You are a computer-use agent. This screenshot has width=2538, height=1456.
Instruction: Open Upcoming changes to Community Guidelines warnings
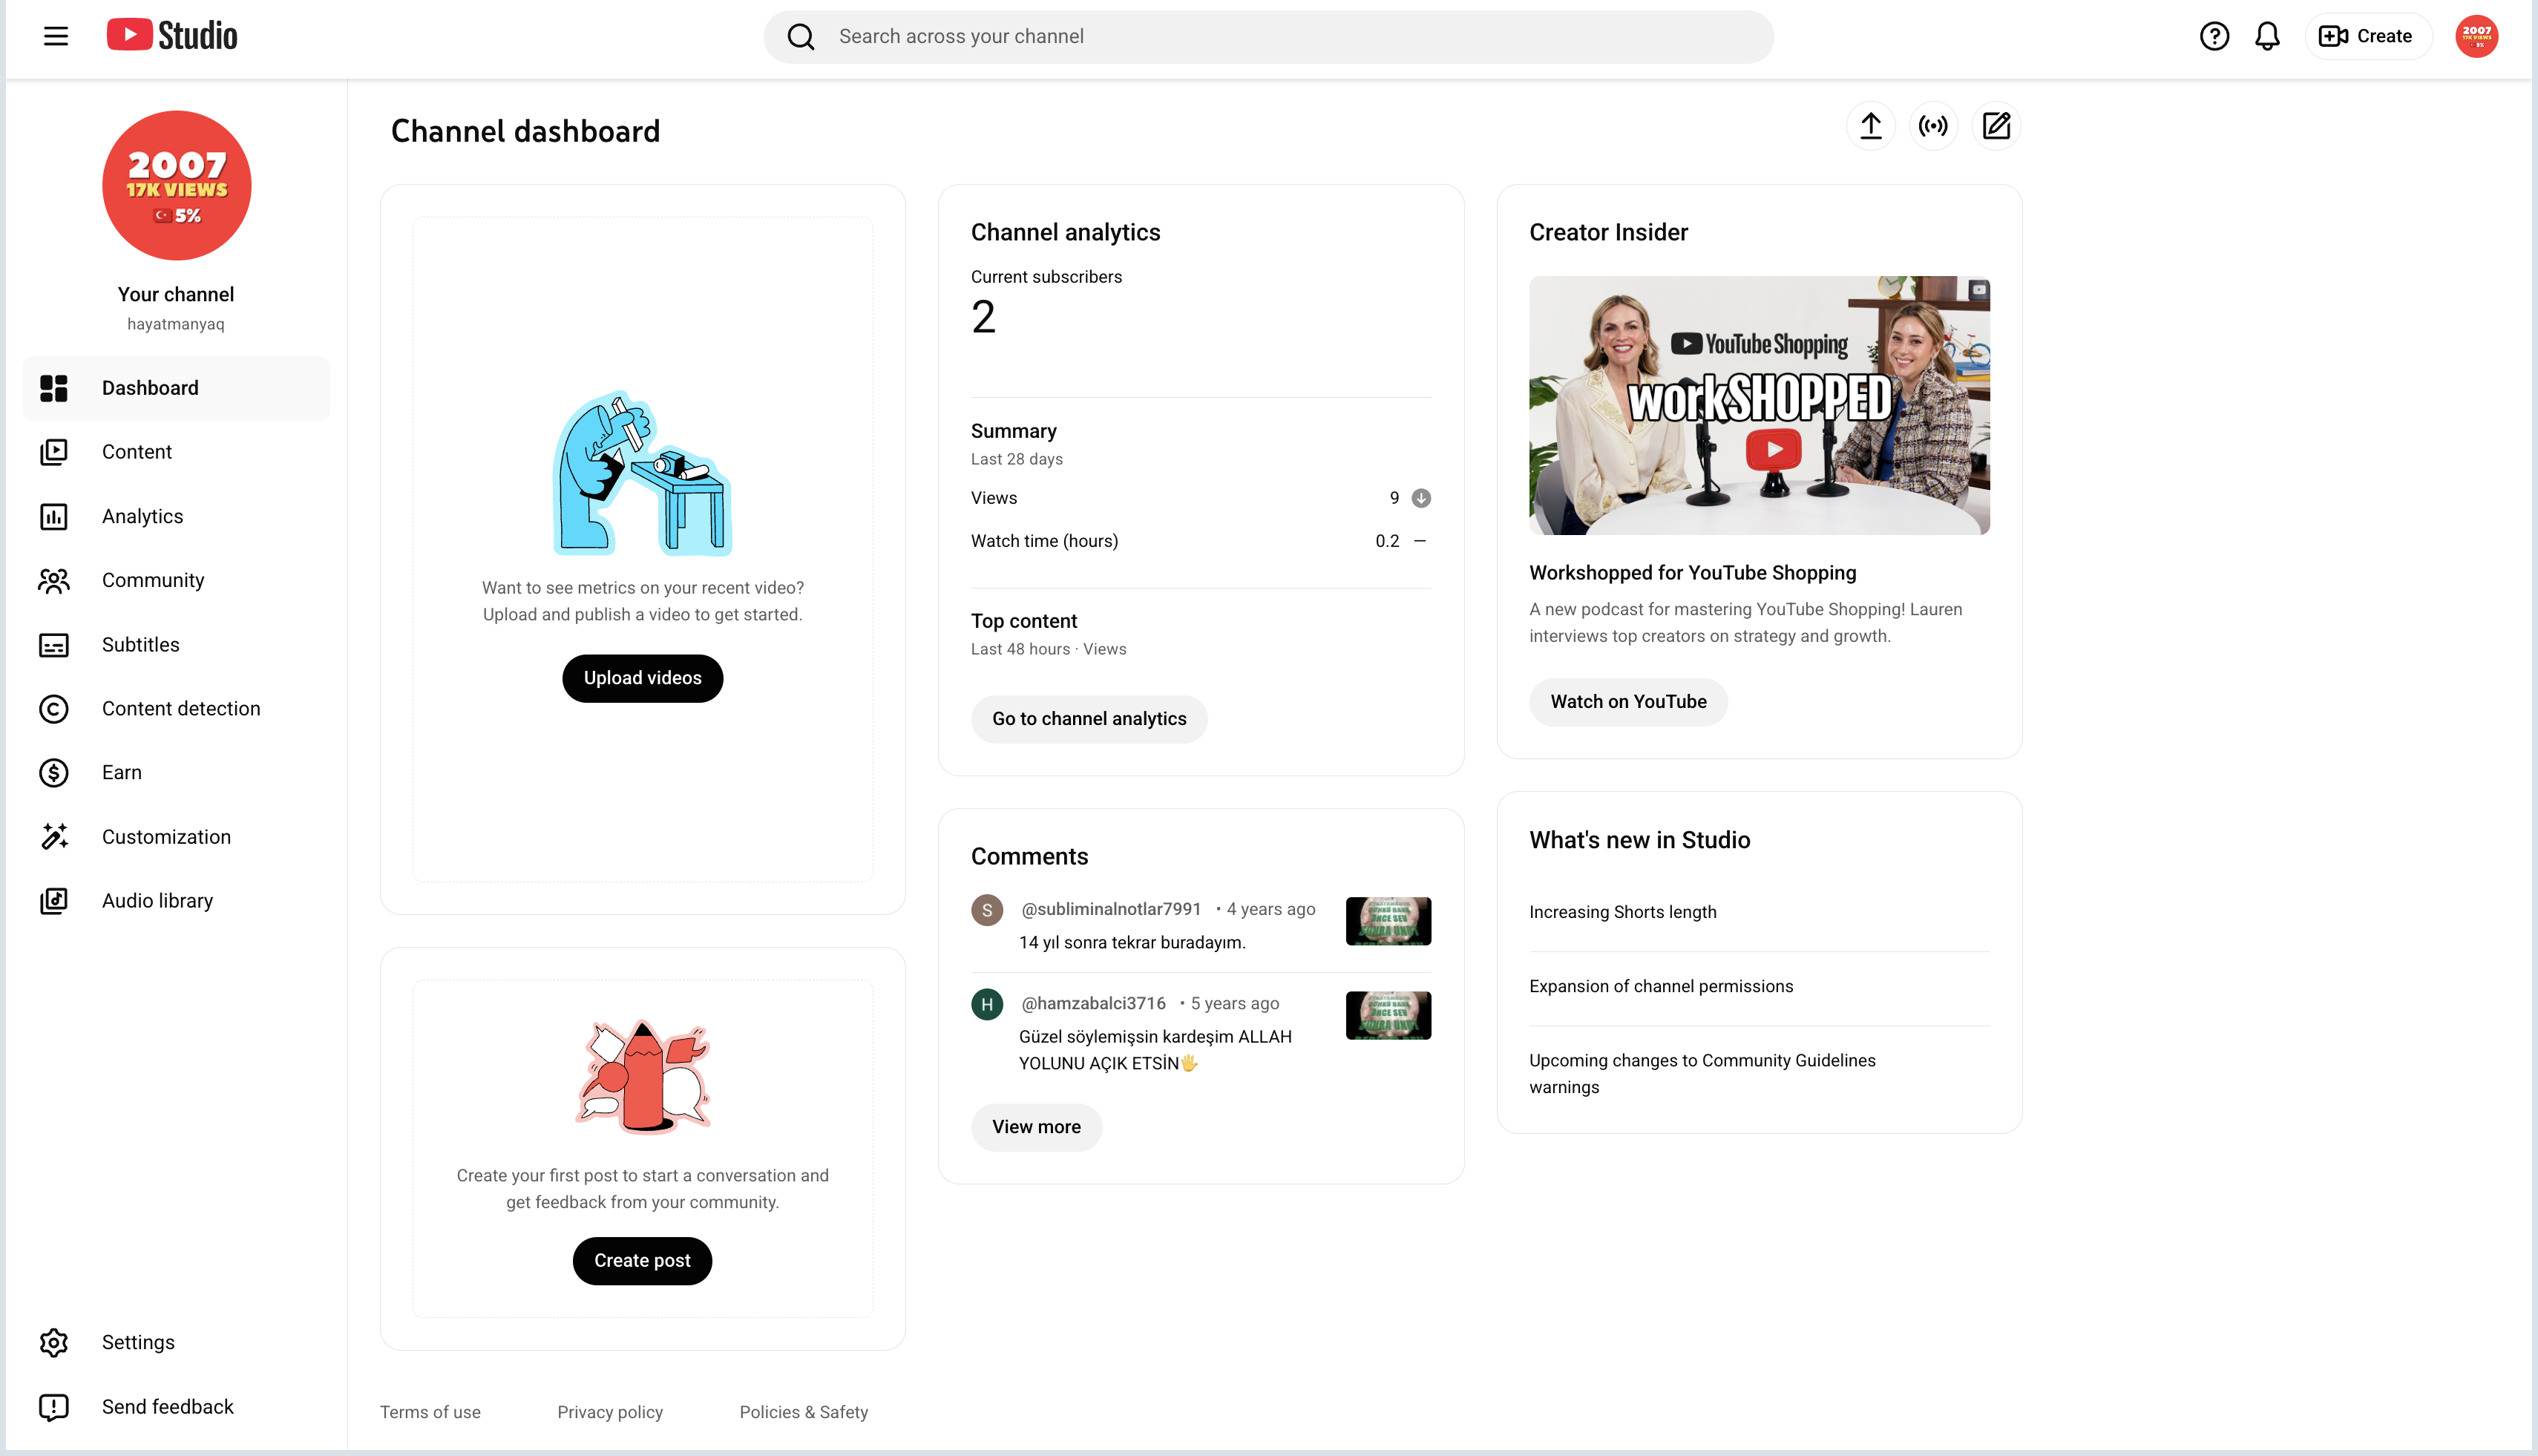pos(1702,1074)
